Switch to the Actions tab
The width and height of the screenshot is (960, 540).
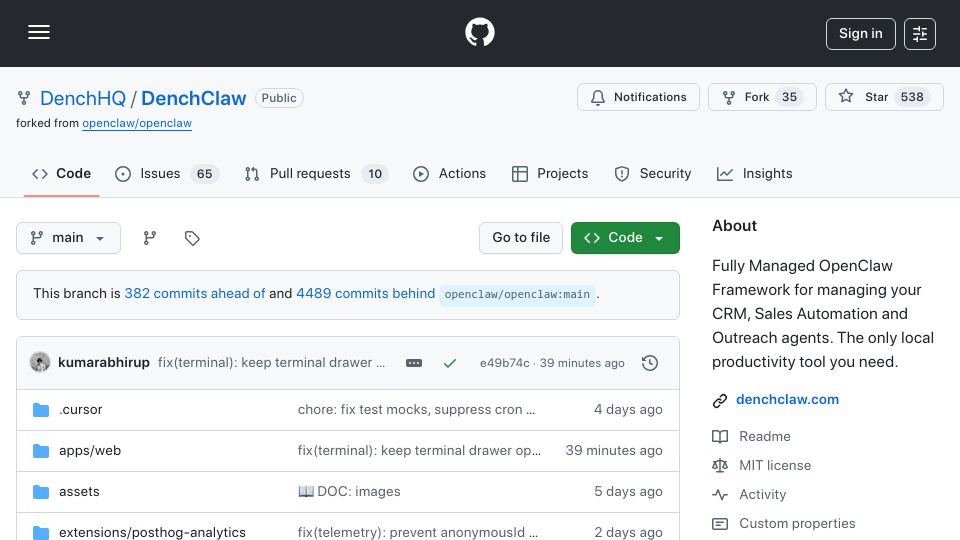click(449, 174)
